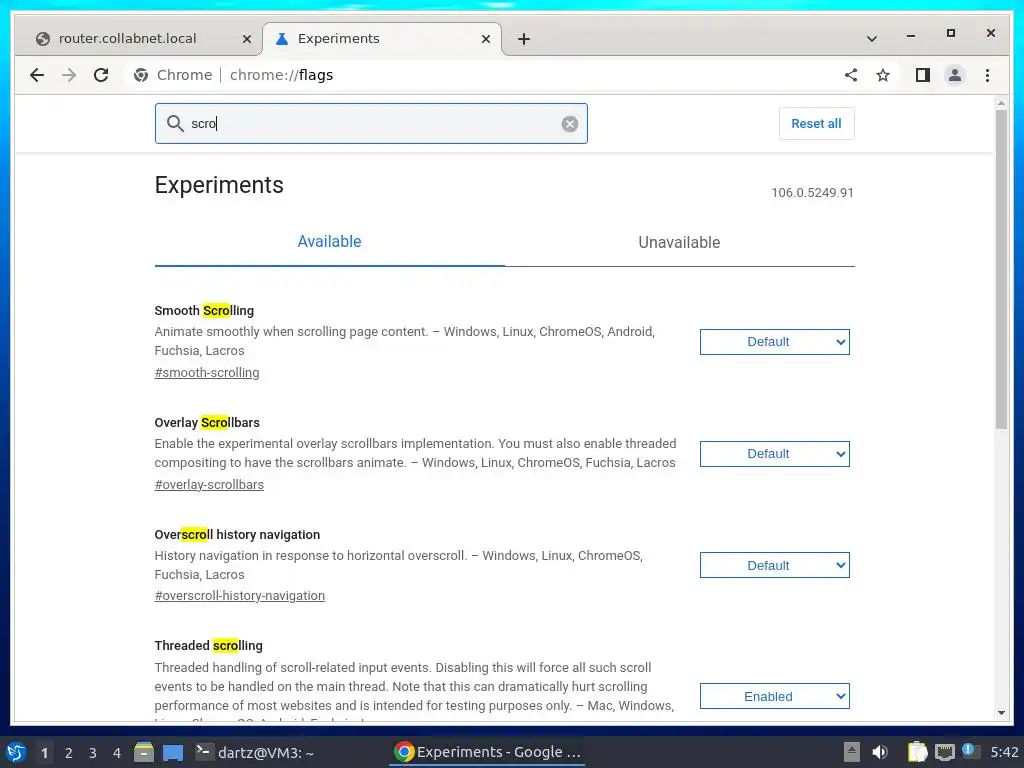Clear the flags search text

tap(569, 123)
